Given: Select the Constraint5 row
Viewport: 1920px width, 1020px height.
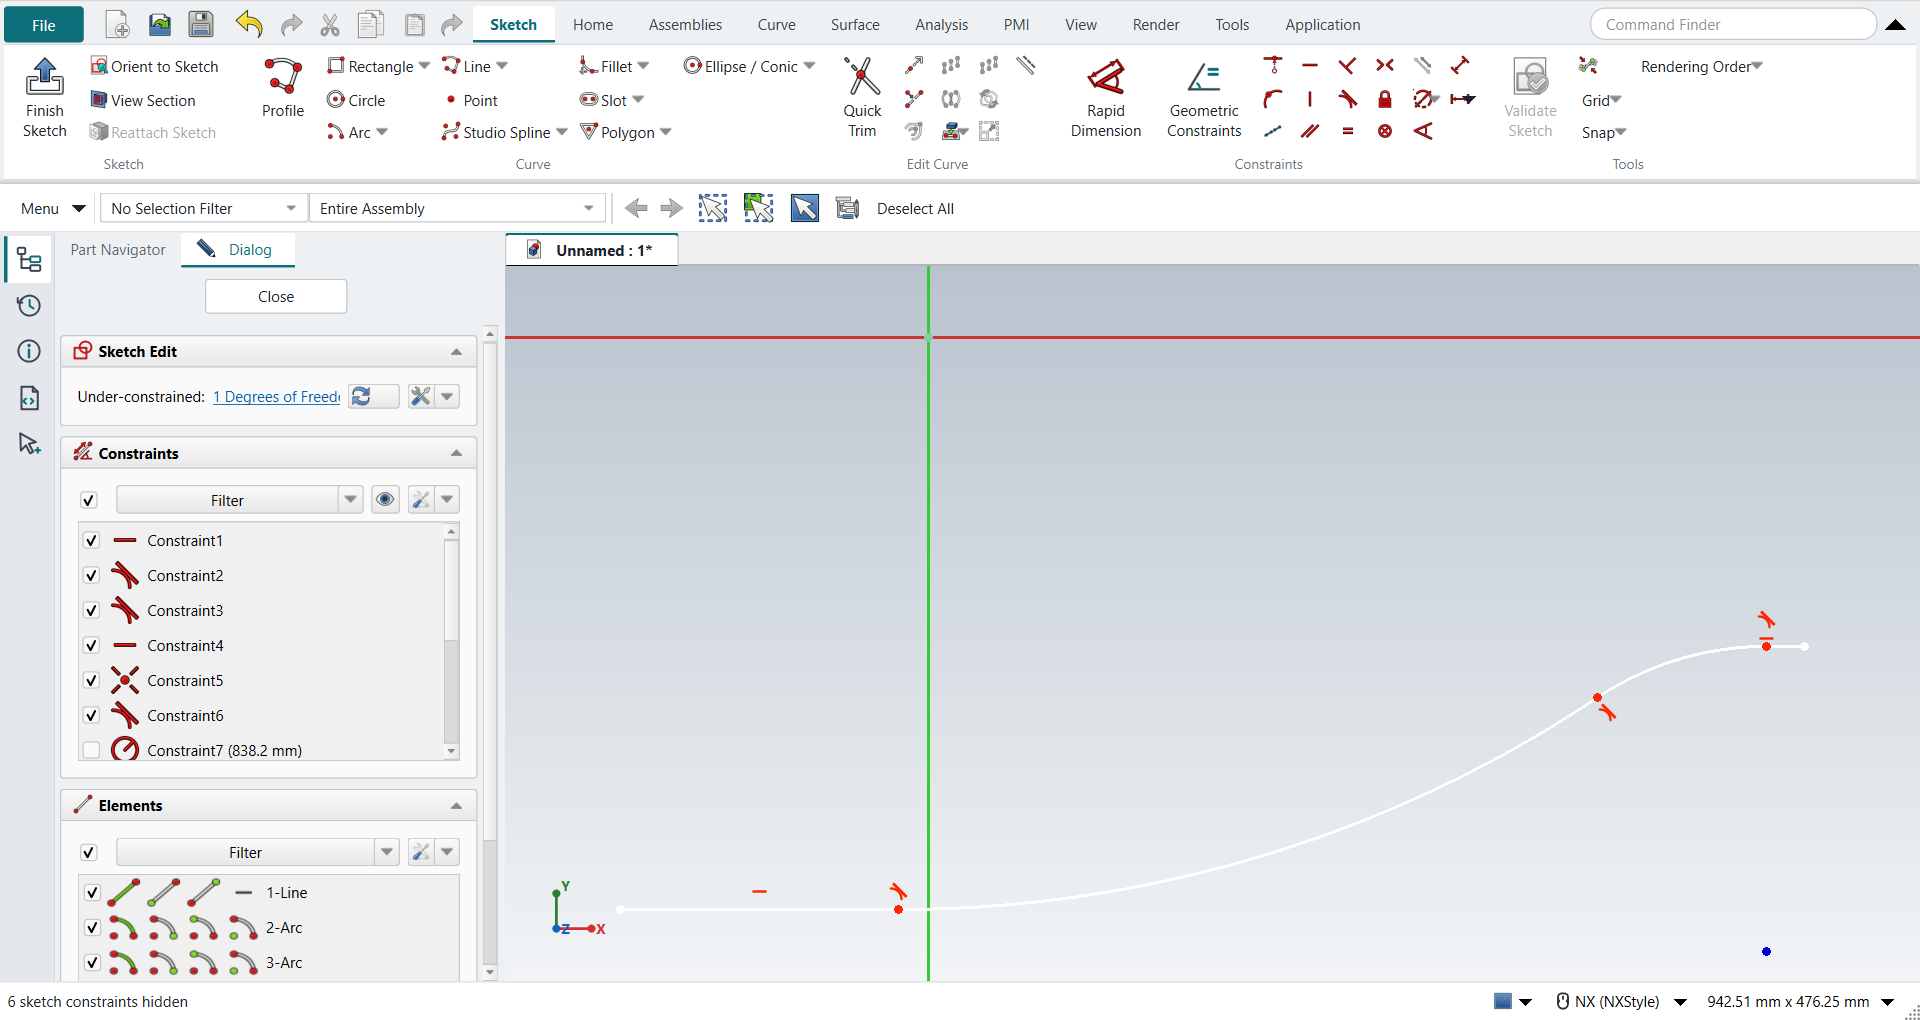Looking at the screenshot, I should tap(263, 680).
